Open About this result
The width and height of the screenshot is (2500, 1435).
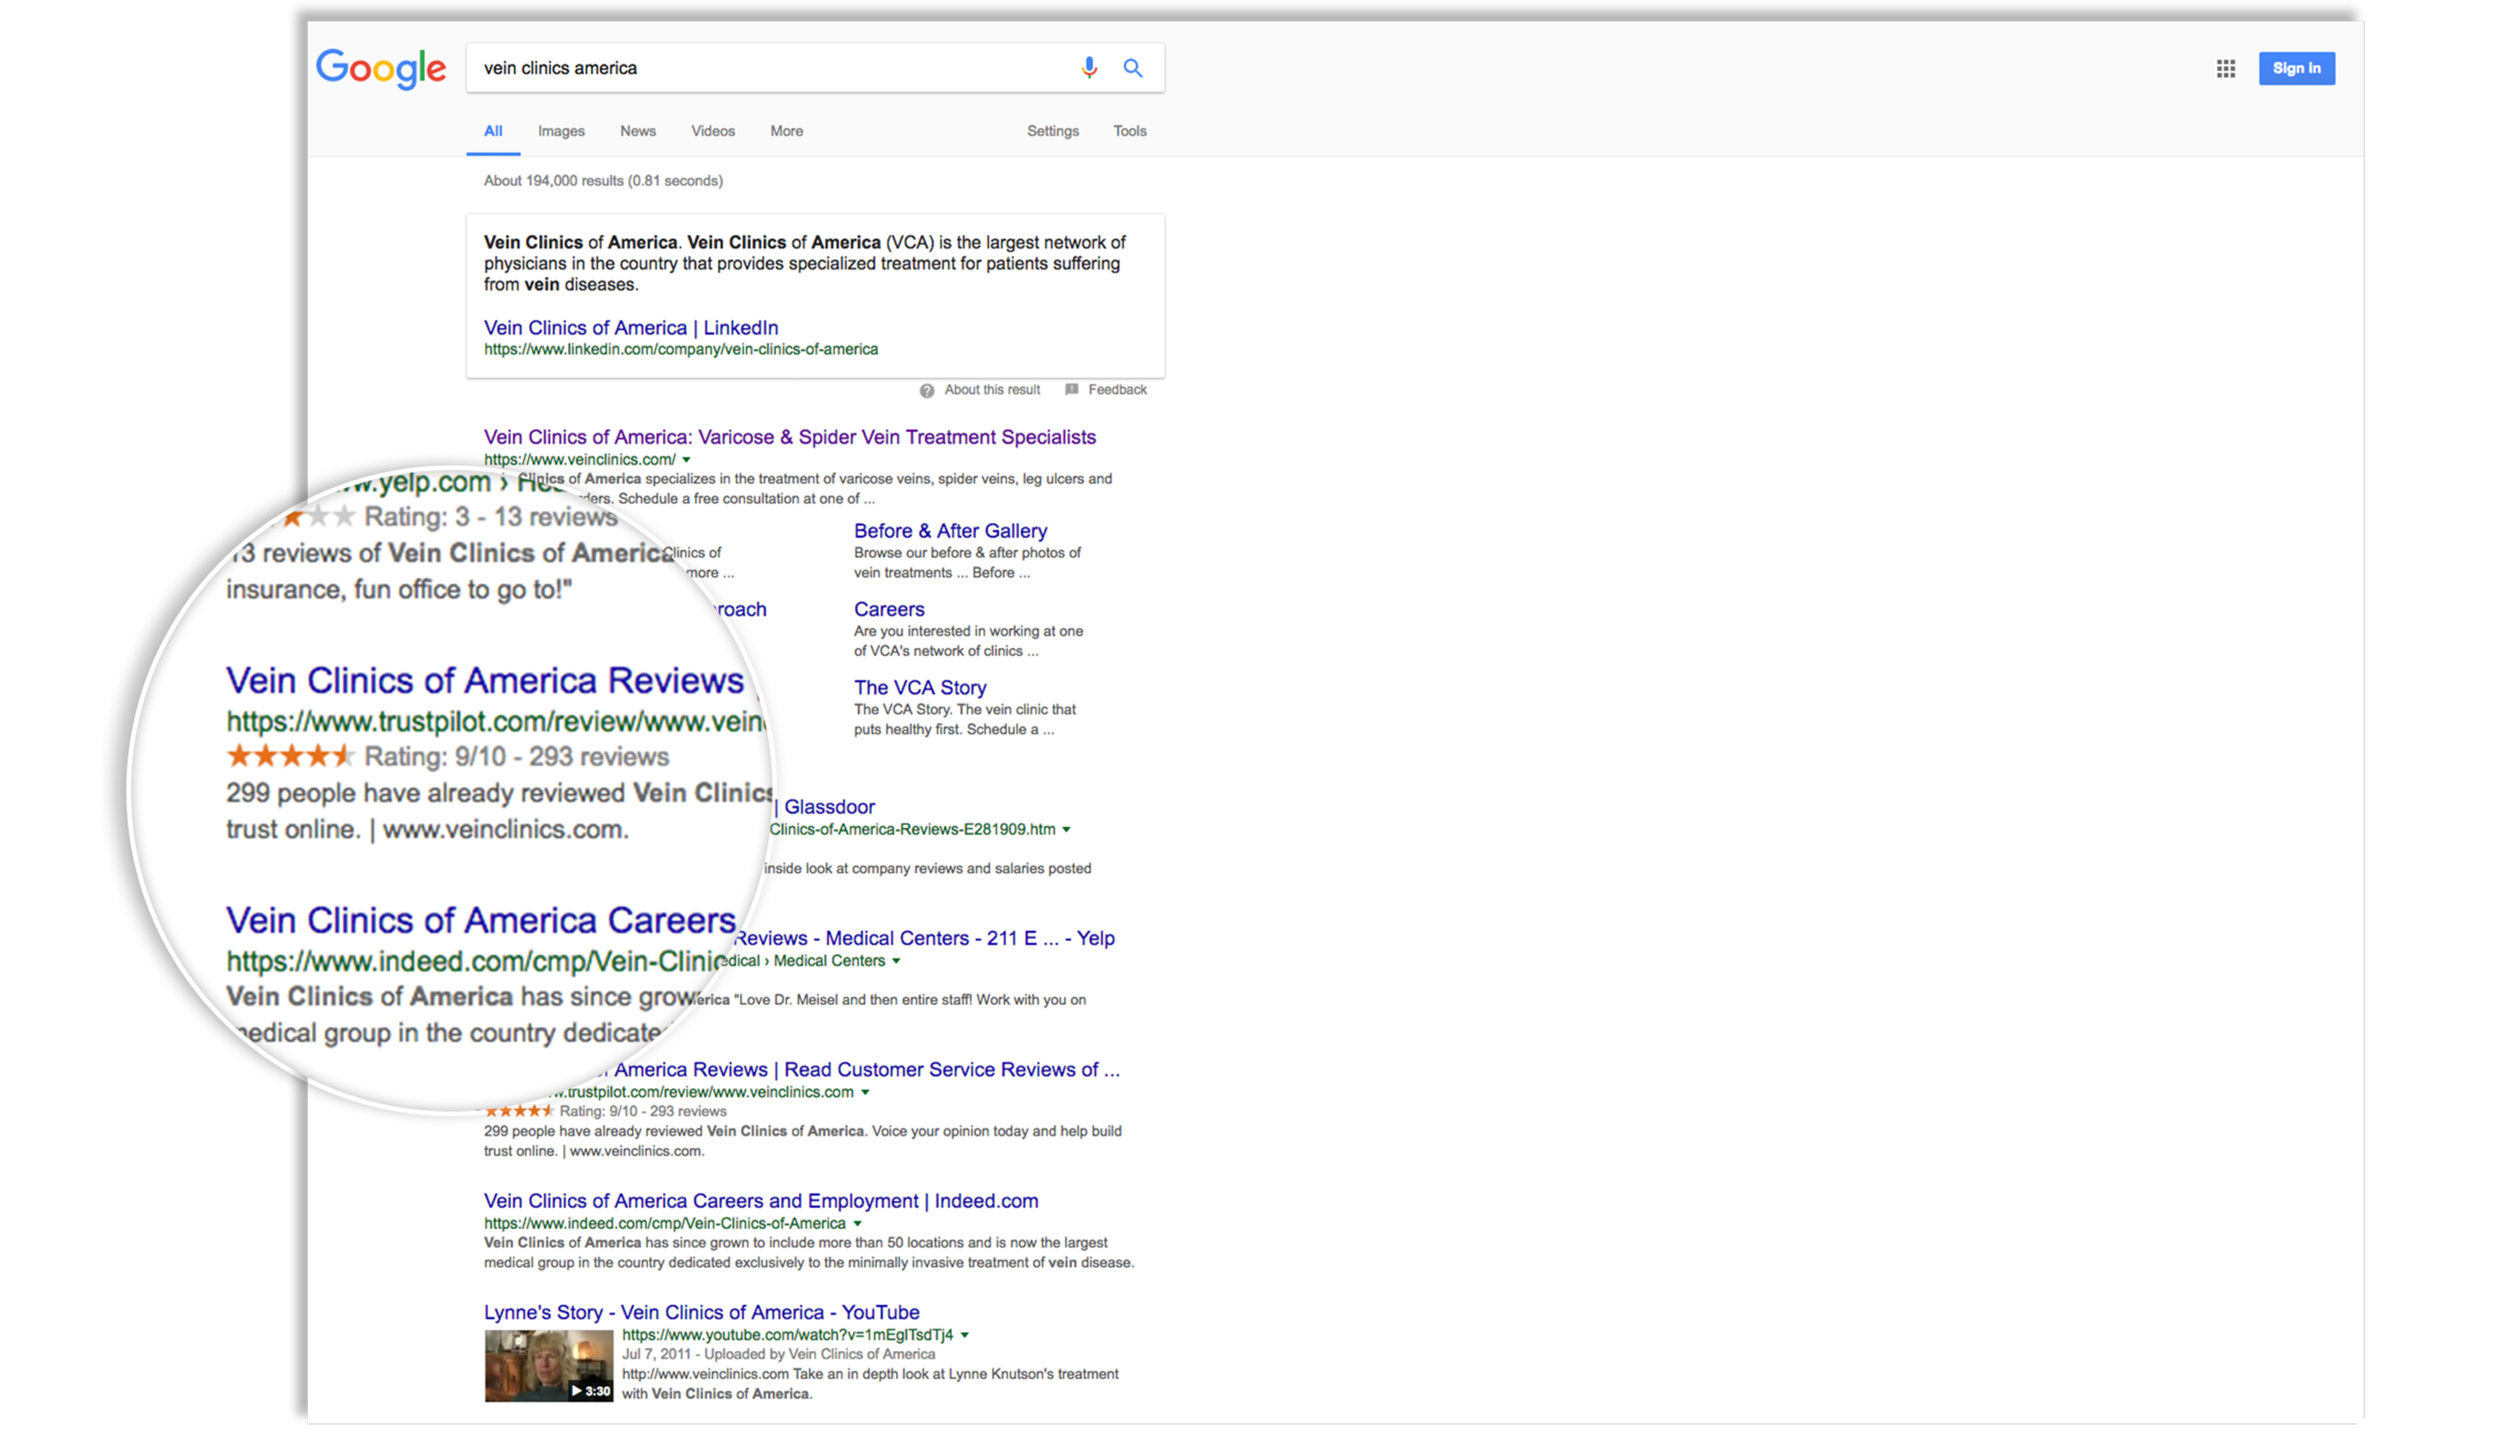(x=992, y=389)
